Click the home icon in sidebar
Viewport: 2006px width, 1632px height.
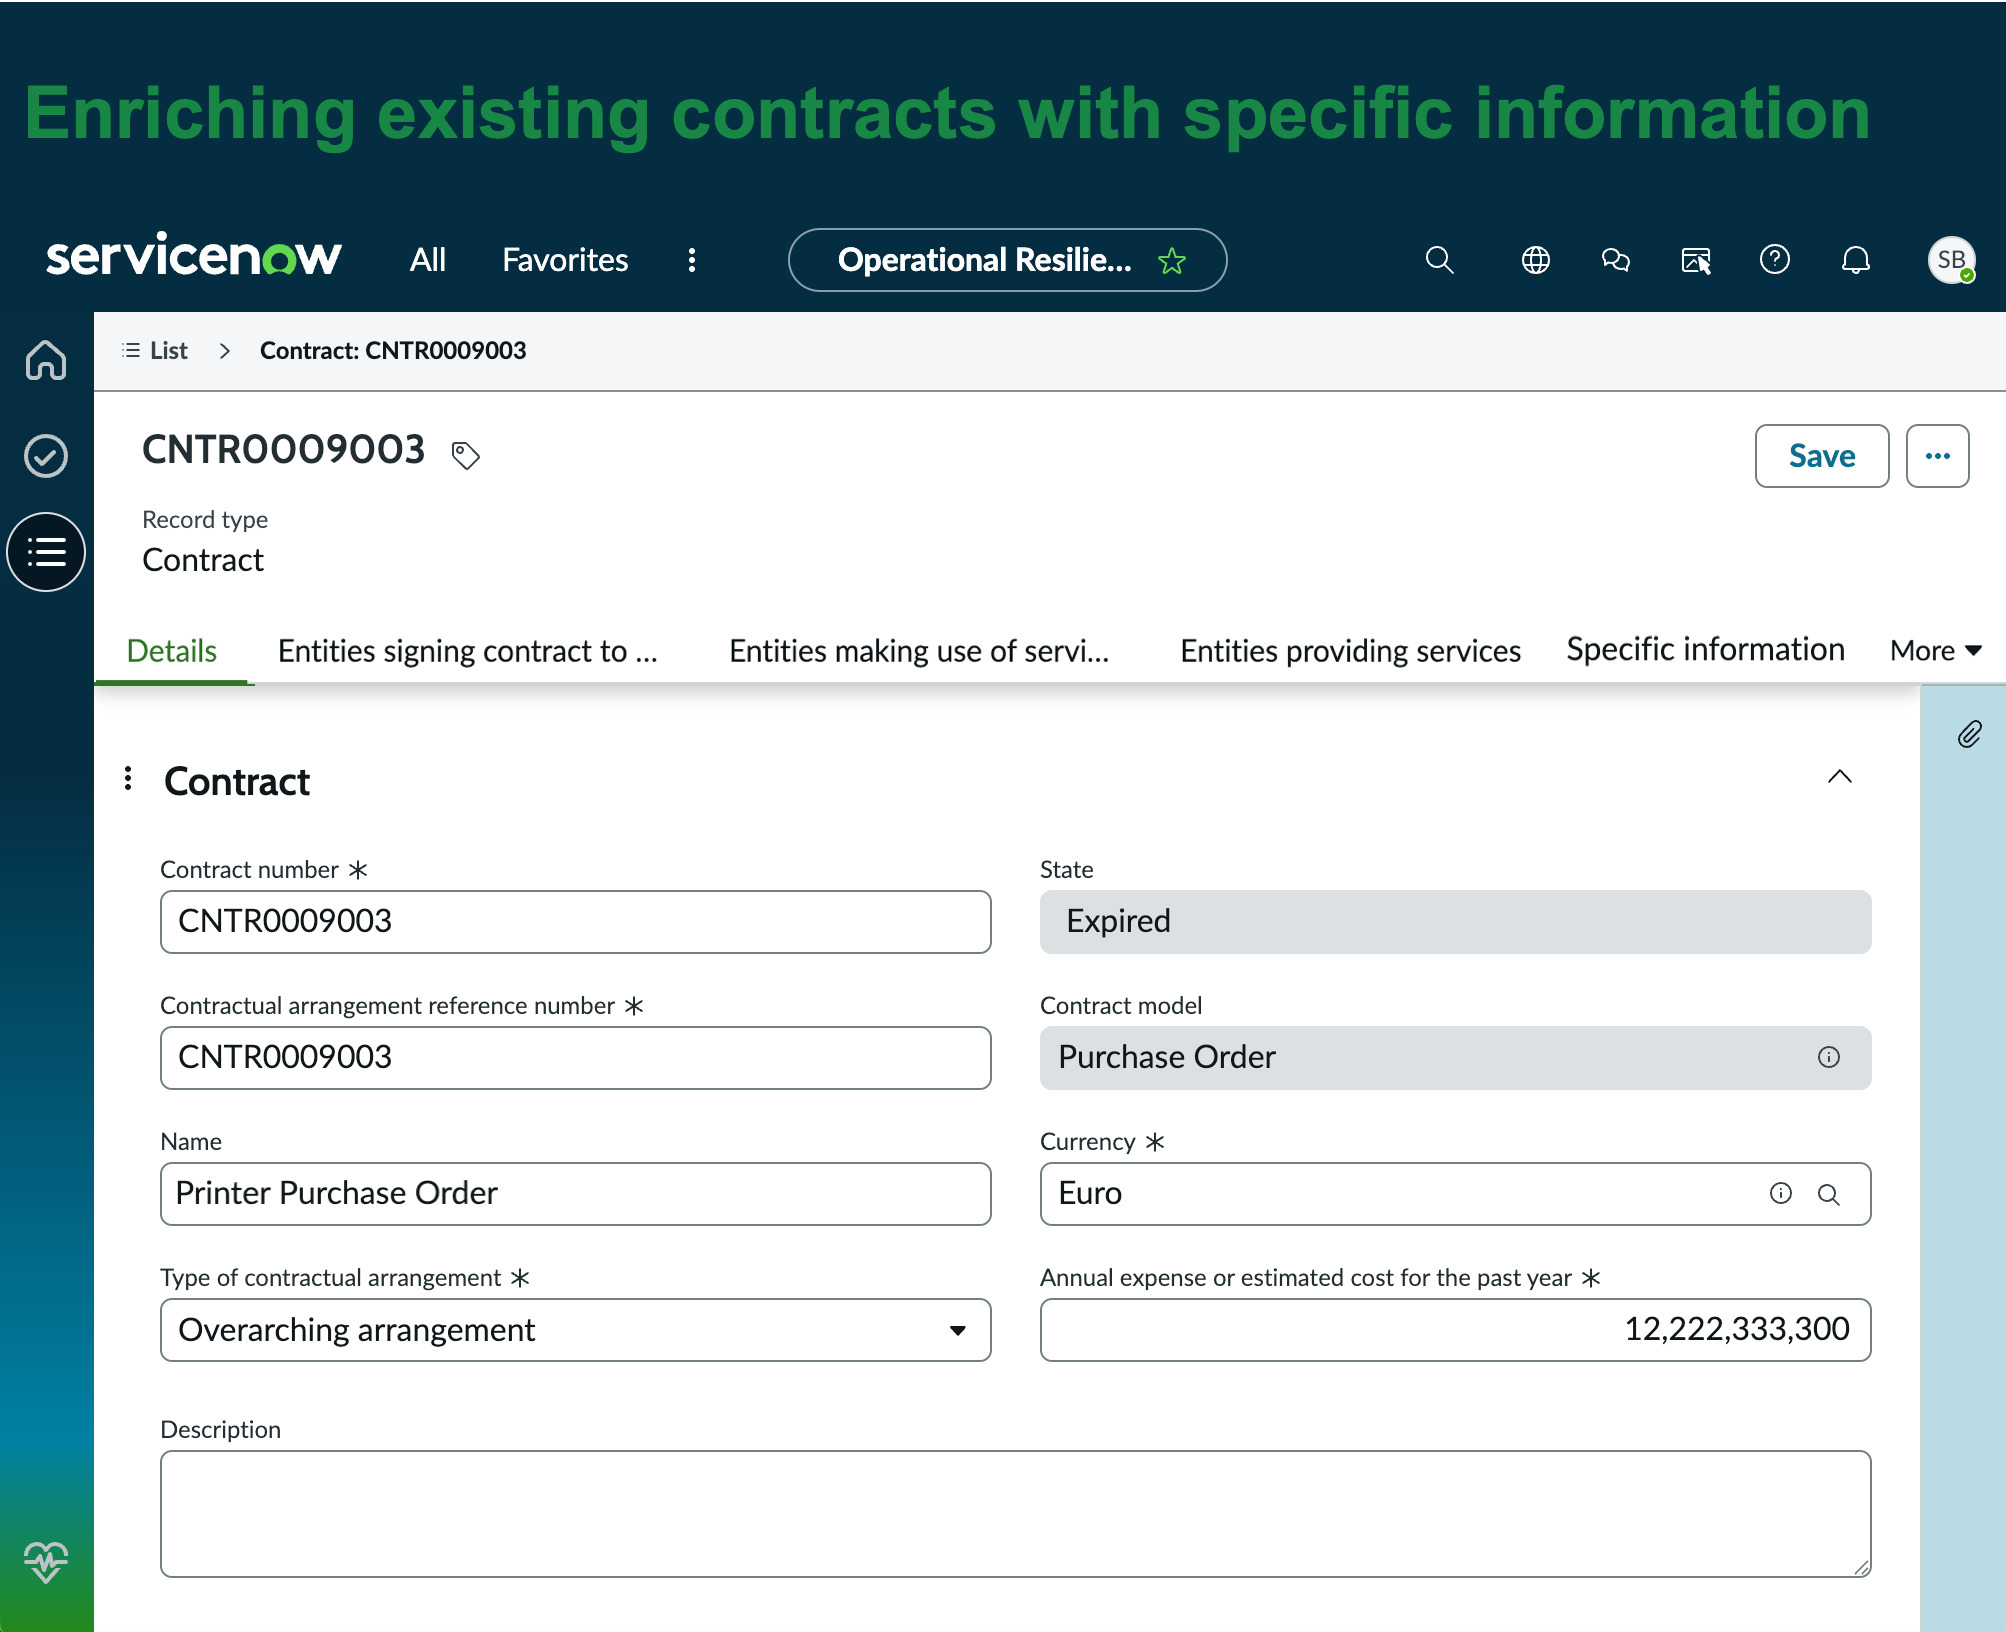point(46,360)
